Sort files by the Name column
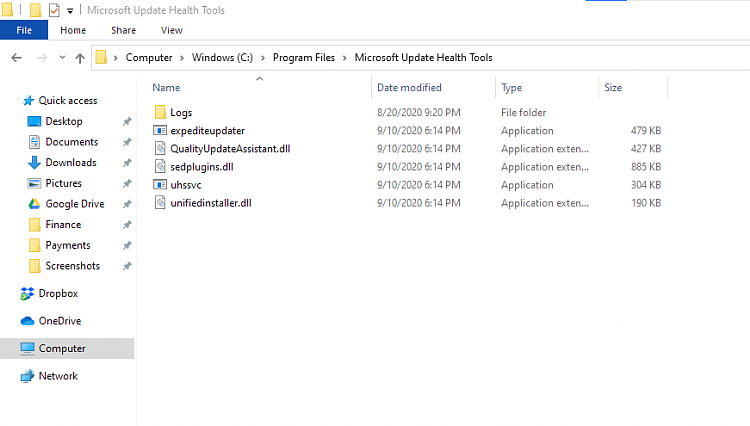Screen dimensions: 750x426 tap(166, 87)
